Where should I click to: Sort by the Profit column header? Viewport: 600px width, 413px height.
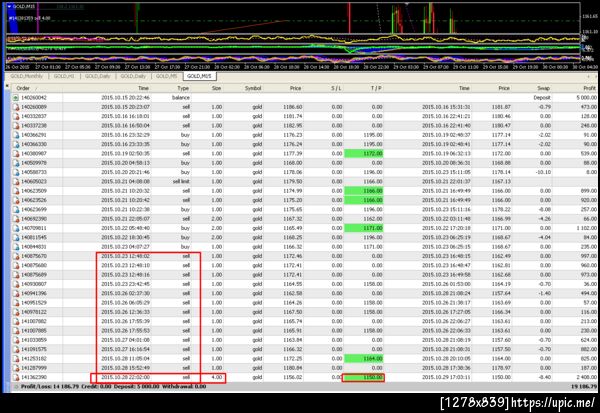click(x=589, y=88)
